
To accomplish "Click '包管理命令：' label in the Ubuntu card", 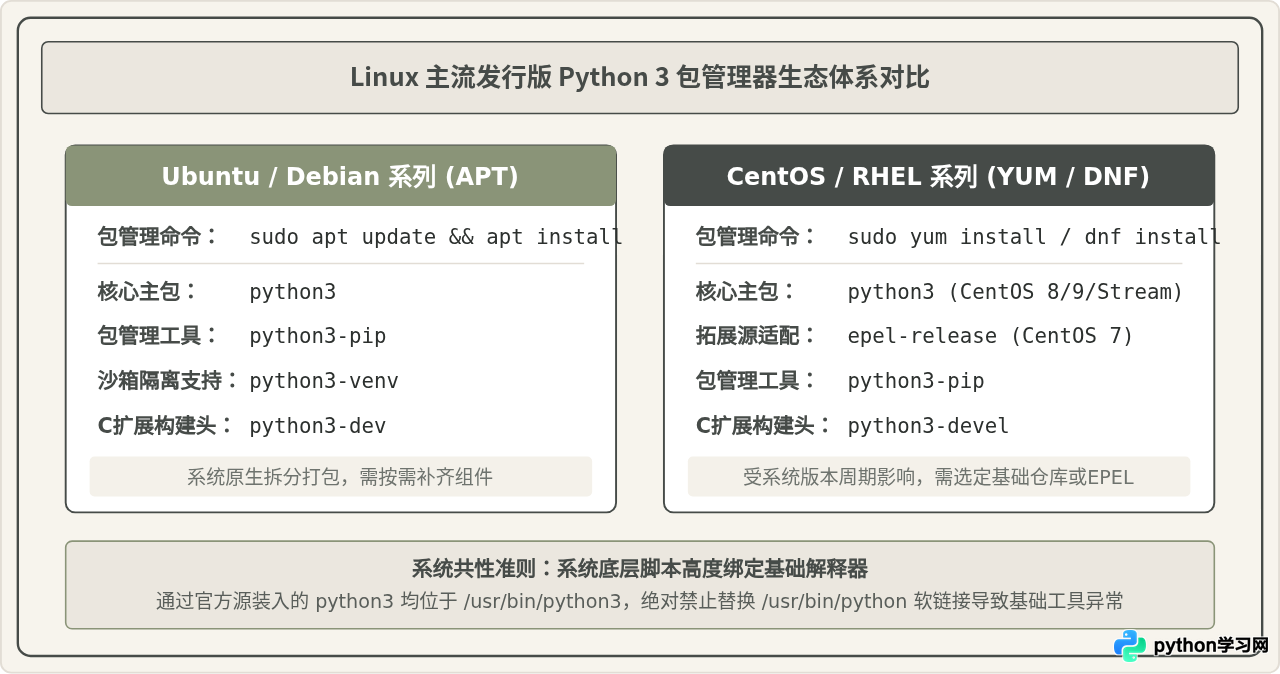I will coord(158,237).
